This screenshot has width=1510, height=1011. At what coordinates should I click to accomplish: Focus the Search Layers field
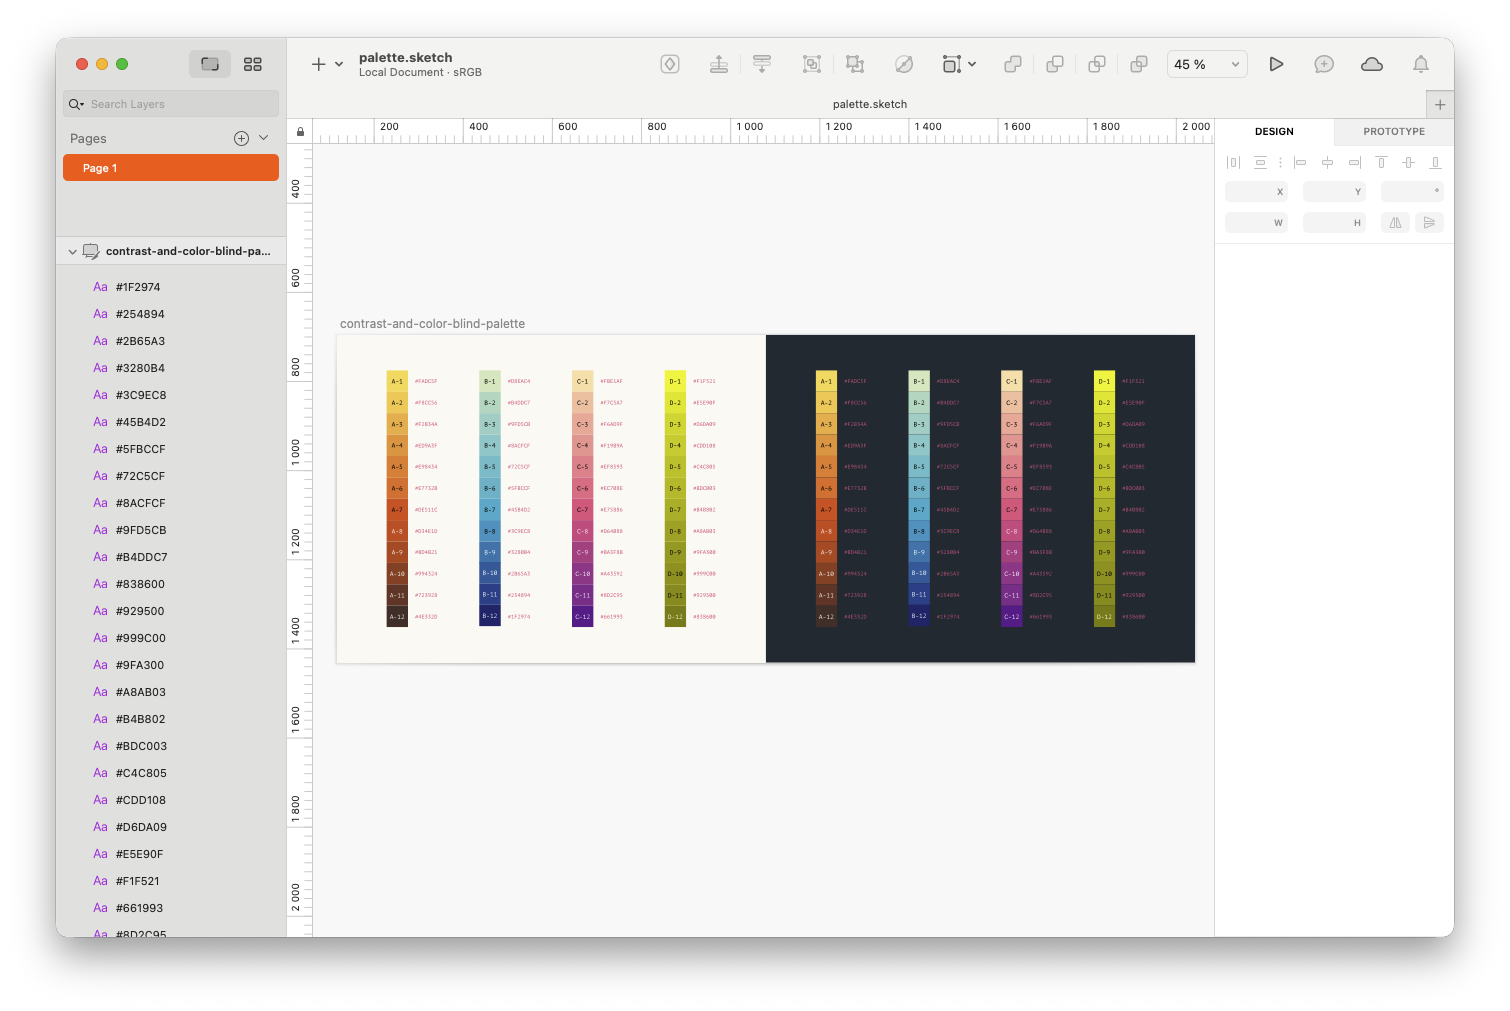tap(171, 104)
